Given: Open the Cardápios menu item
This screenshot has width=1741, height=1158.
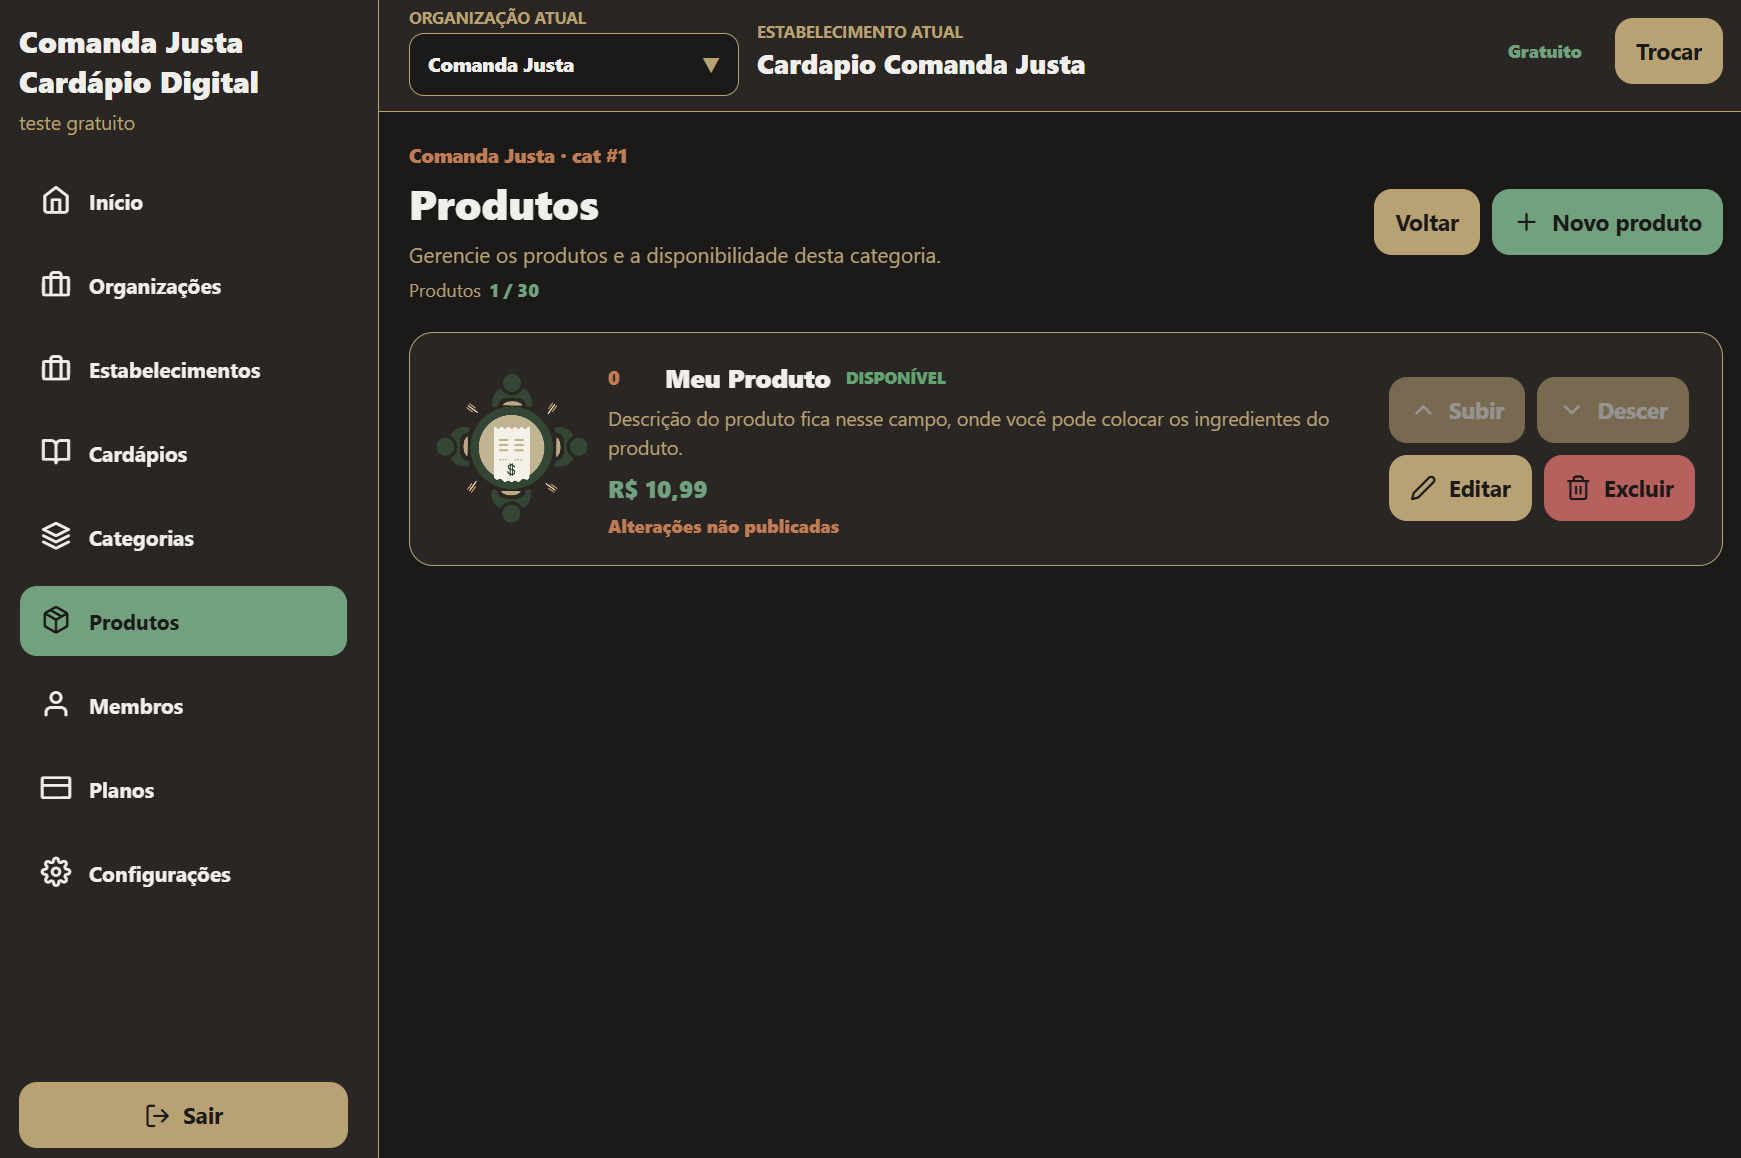Looking at the screenshot, I should (183, 454).
